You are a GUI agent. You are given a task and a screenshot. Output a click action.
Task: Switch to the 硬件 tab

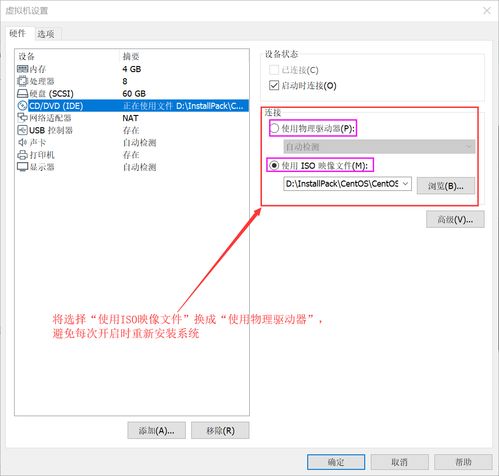pos(18,33)
